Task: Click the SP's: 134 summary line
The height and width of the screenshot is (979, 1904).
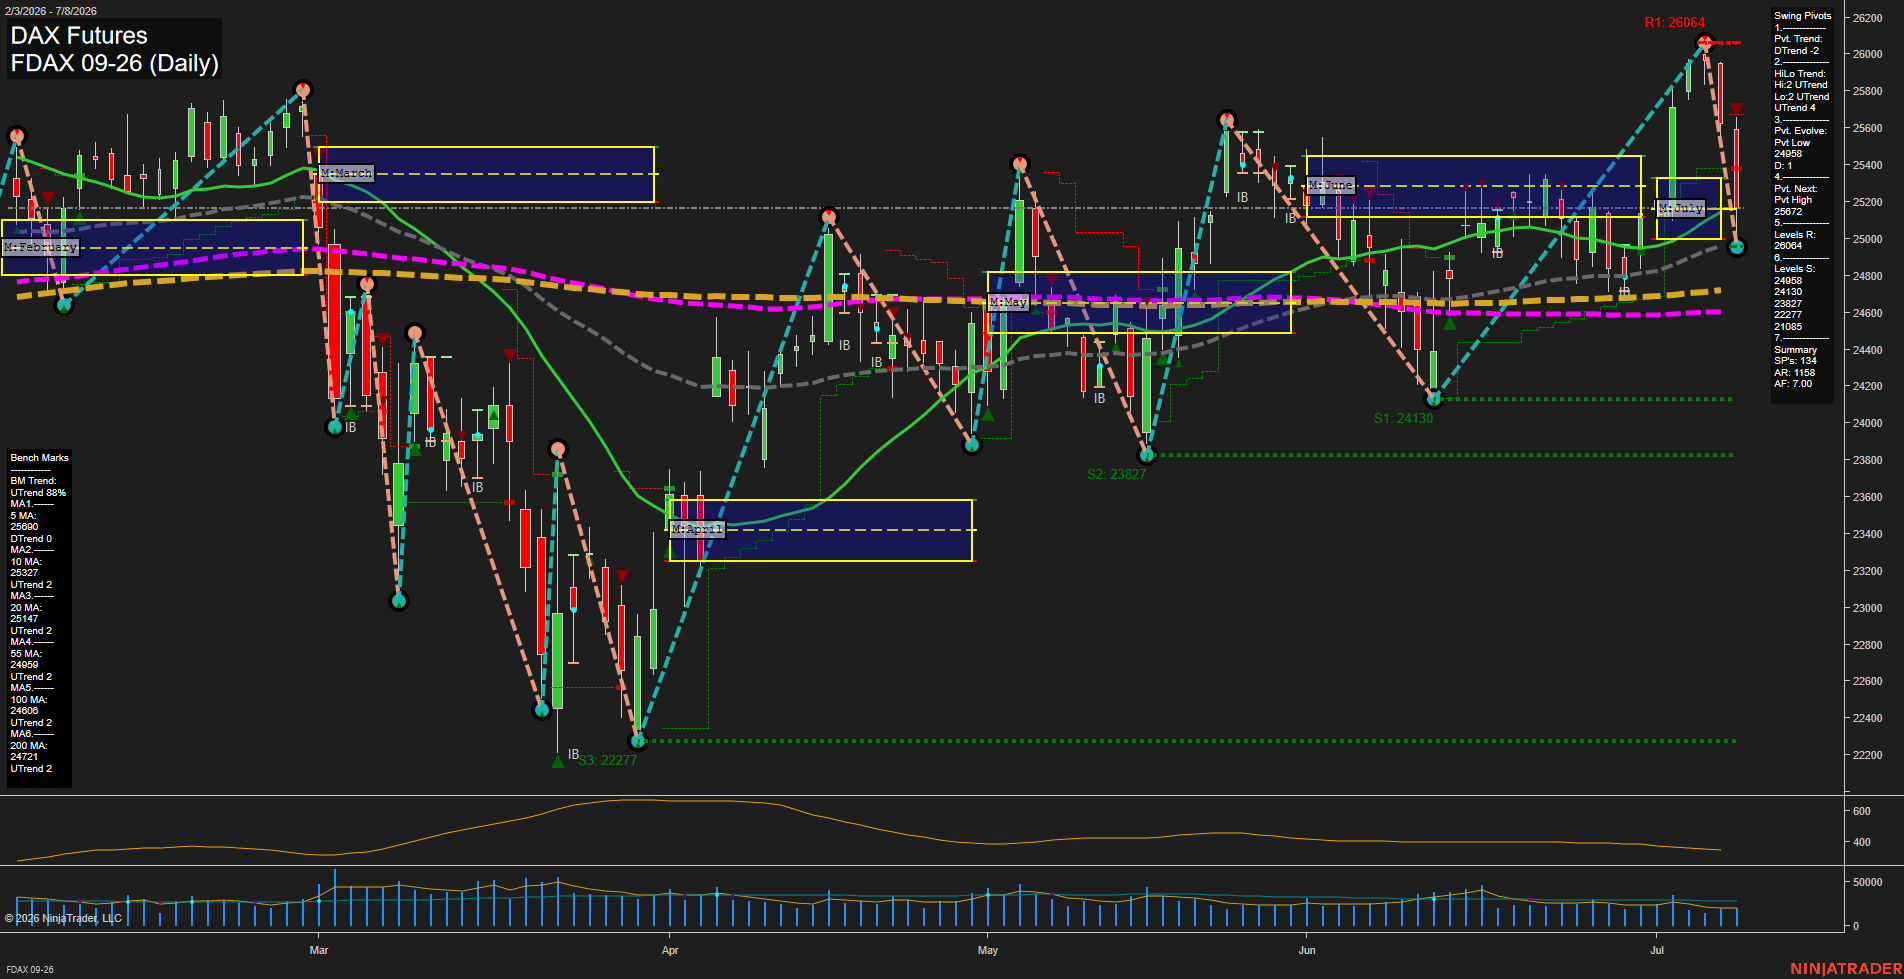Action: 1795,361
